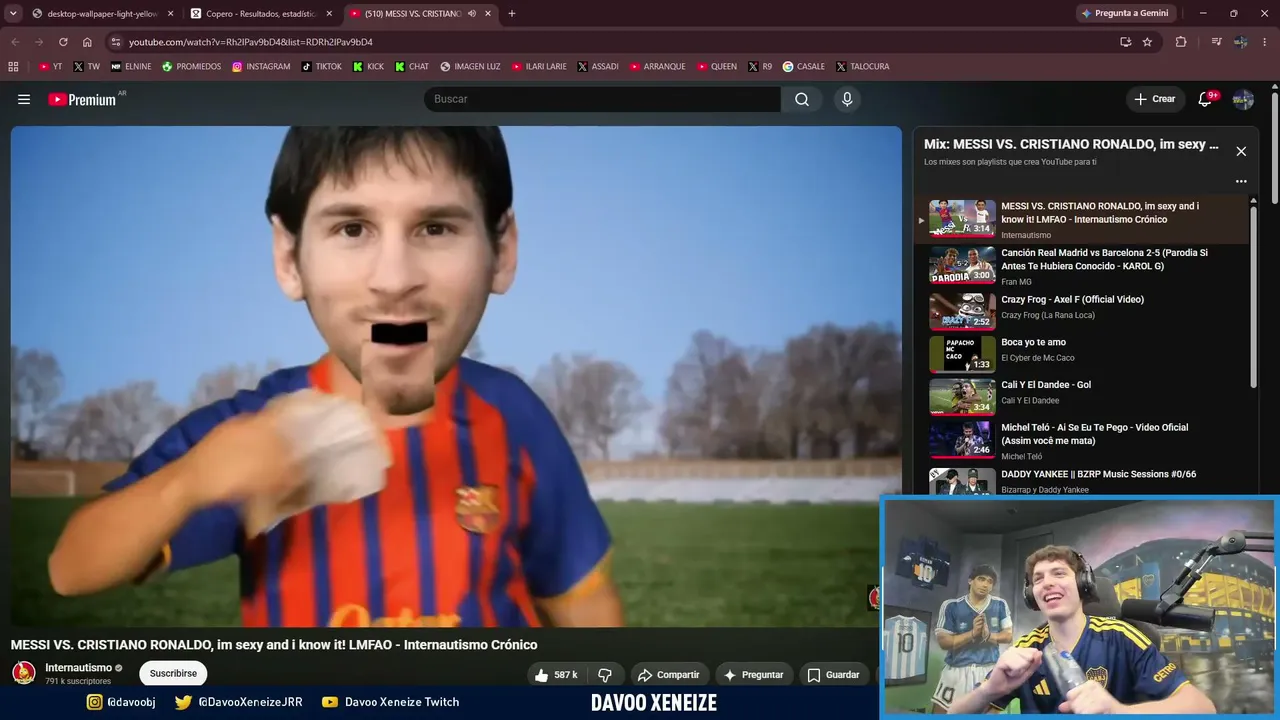Close the Mix playlist panel
The image size is (1280, 720).
[x=1241, y=151]
